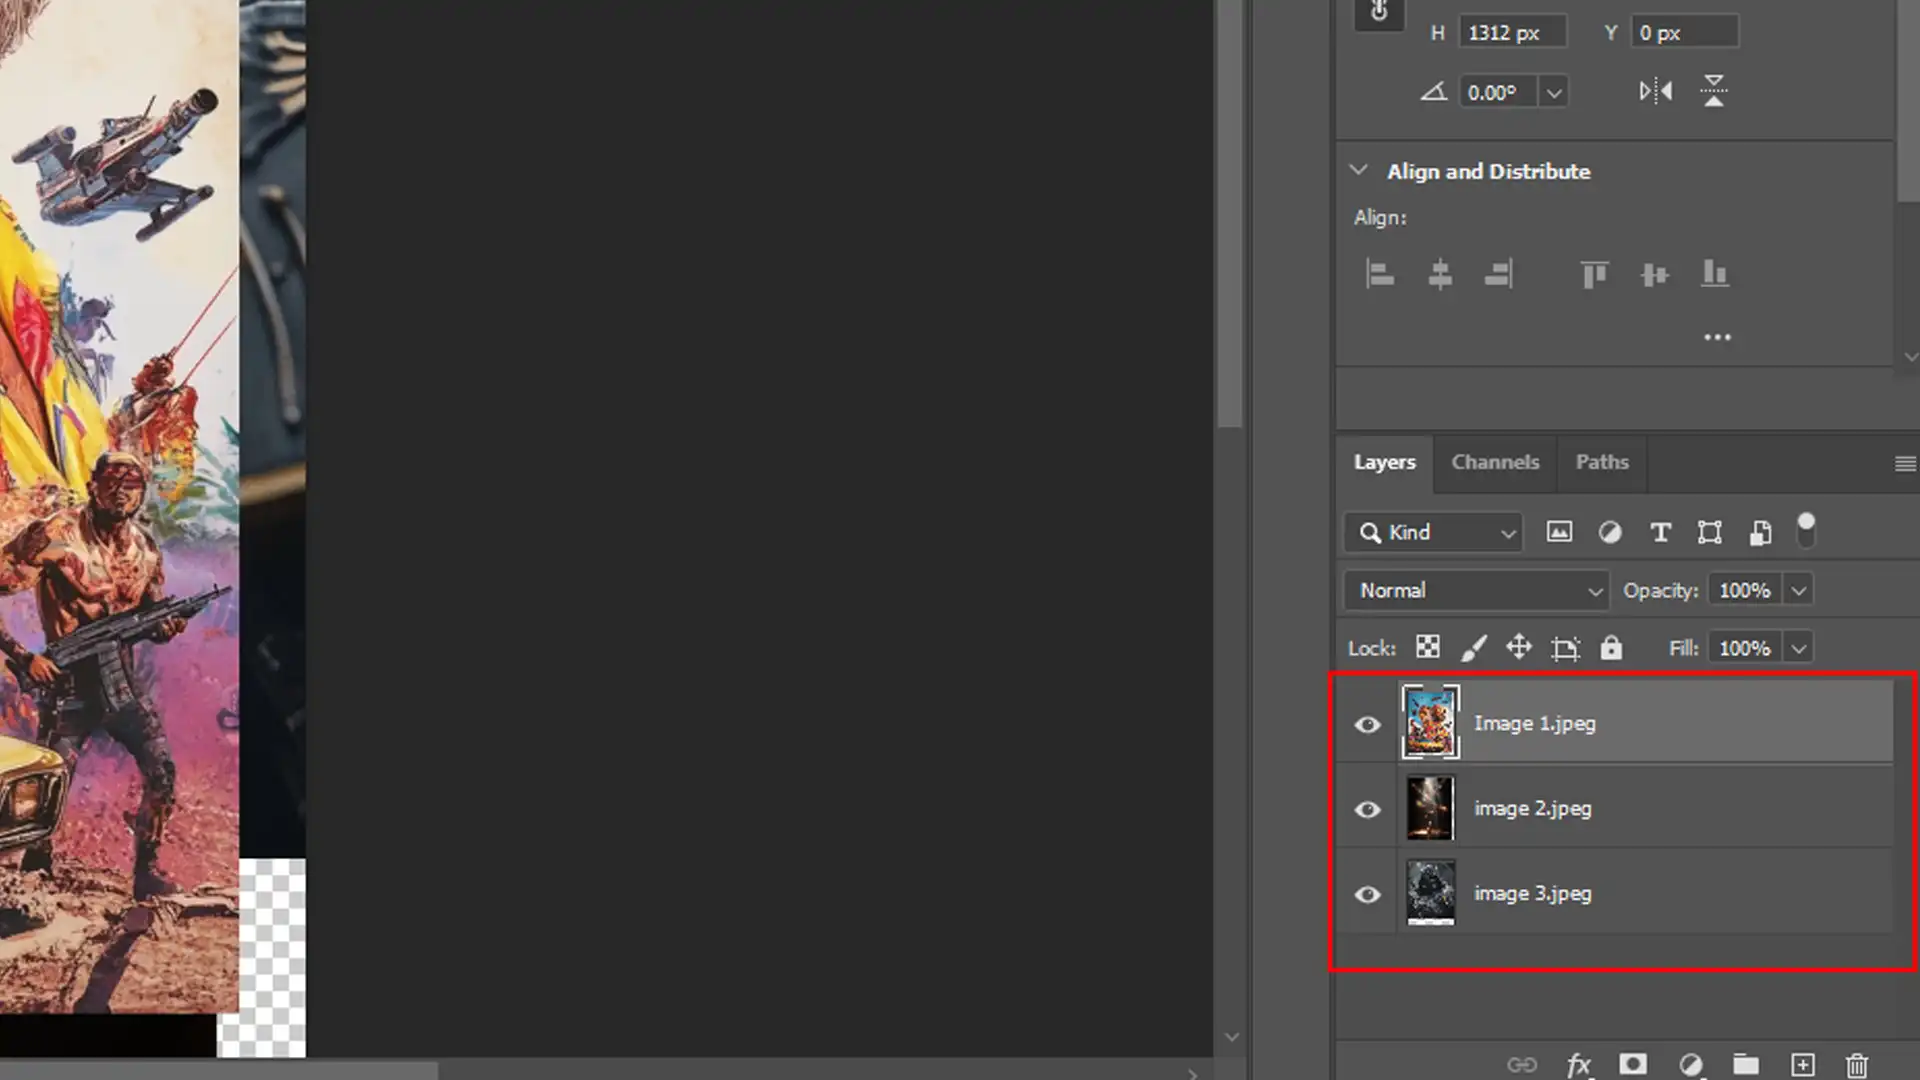Image resolution: width=1920 pixels, height=1080 pixels.
Task: Prevent auto-nesting into artboards lock icon
Action: 1565,649
